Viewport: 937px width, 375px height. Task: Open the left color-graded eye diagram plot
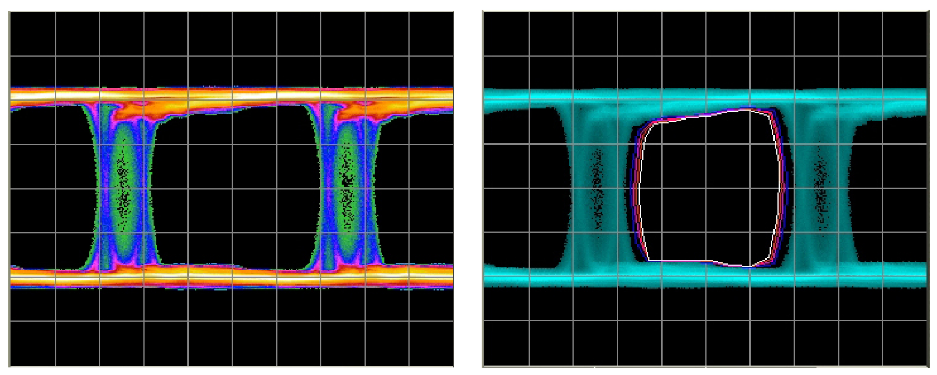pyautogui.click(x=231, y=188)
